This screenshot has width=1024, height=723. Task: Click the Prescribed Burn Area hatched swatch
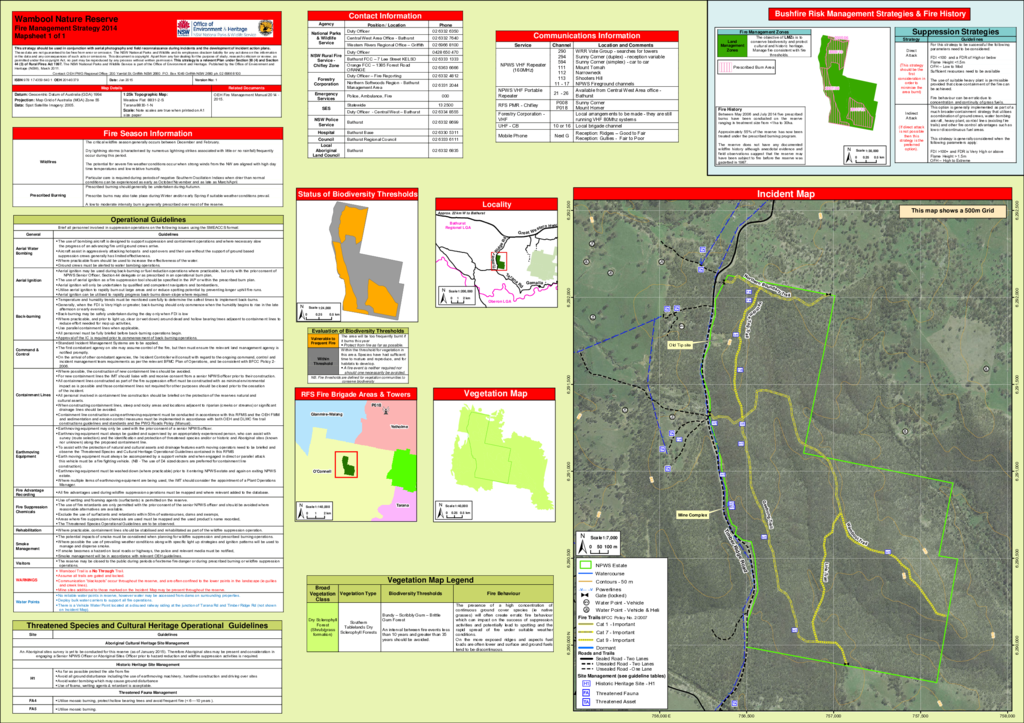(724, 67)
